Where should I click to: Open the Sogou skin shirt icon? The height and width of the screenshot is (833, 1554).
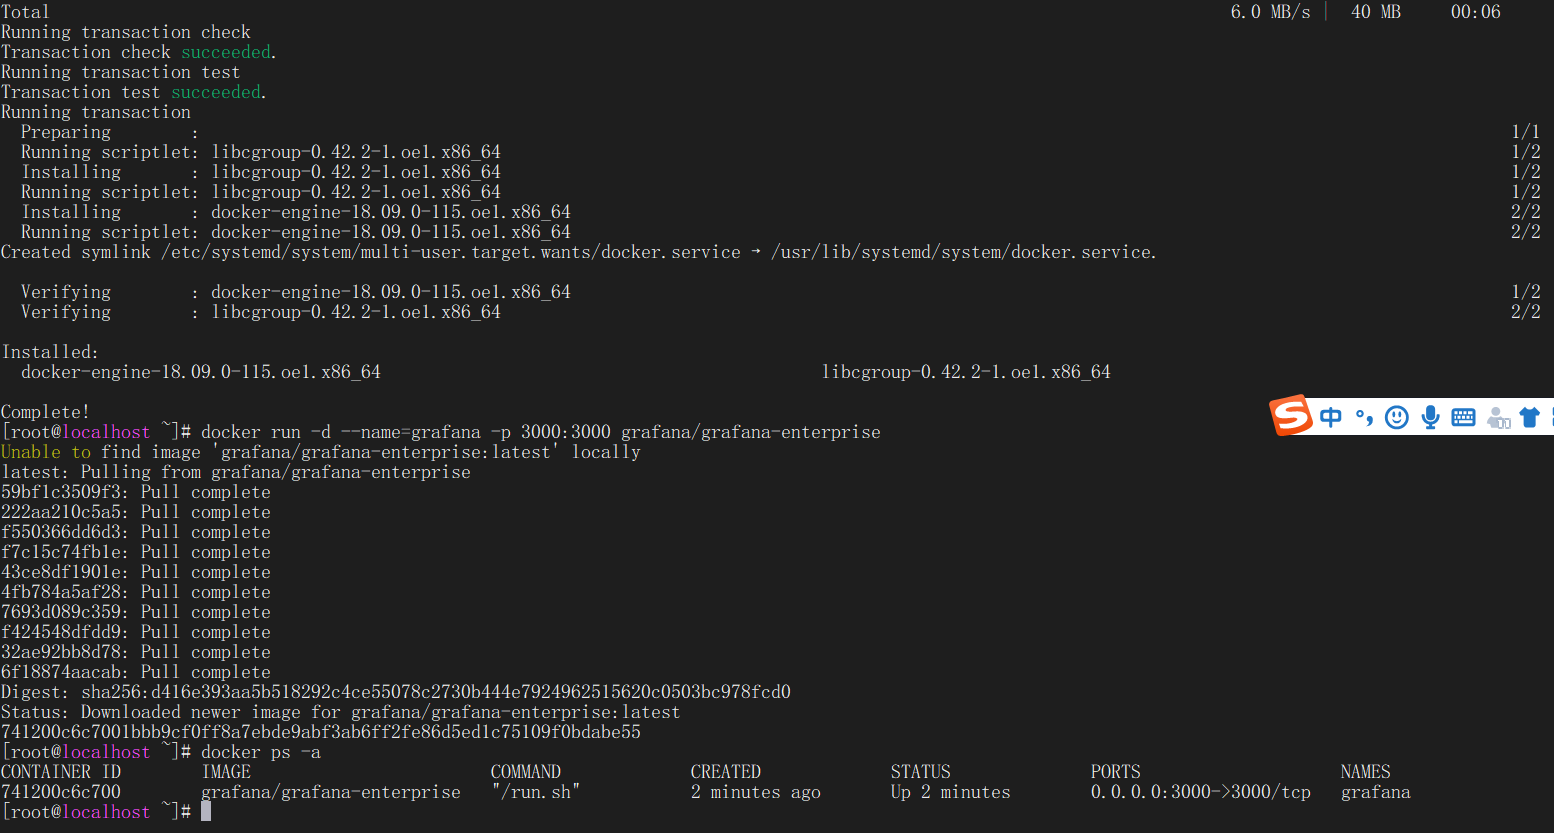(x=1529, y=417)
